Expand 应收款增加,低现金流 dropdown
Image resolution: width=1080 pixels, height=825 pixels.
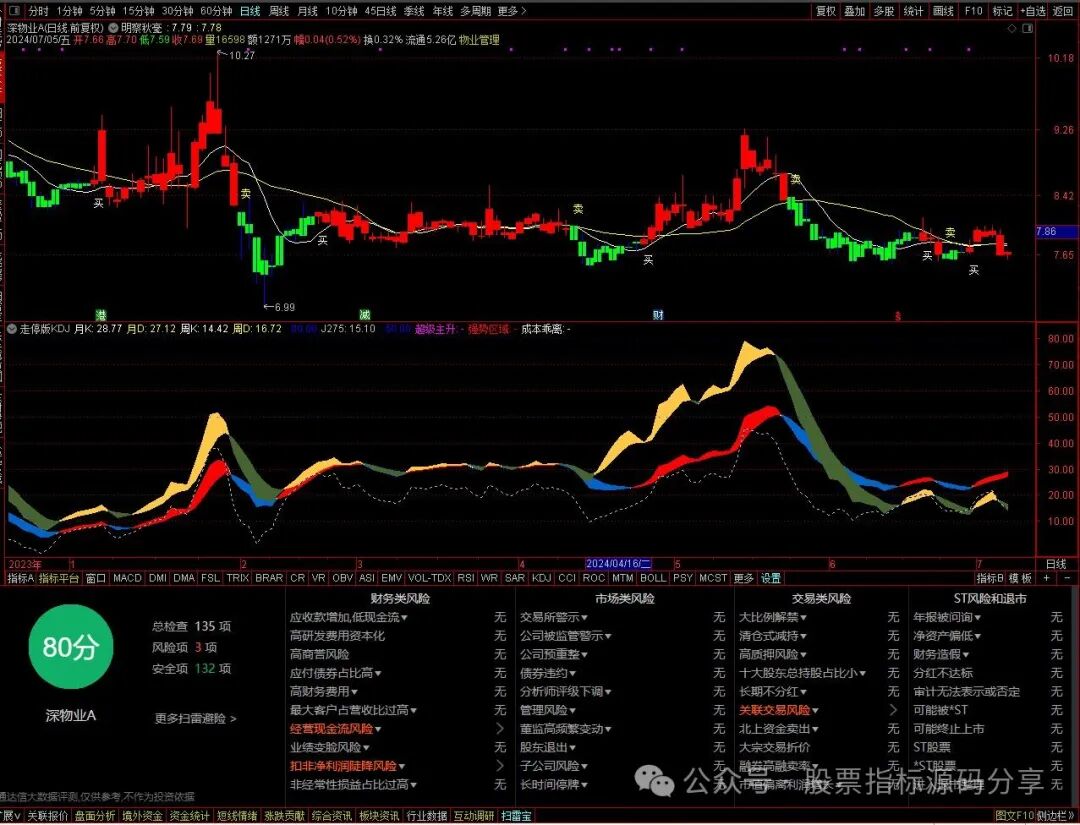349,617
